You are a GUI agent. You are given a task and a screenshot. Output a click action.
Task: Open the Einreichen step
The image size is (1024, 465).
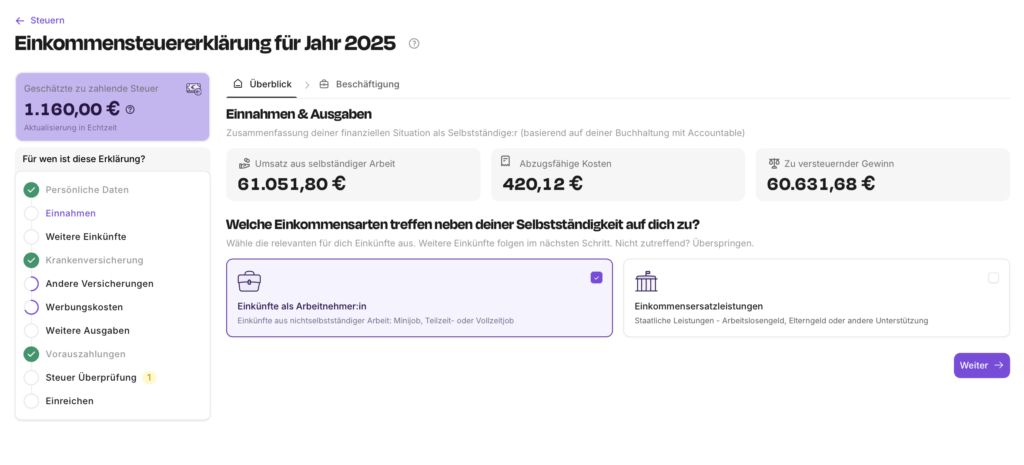point(69,401)
